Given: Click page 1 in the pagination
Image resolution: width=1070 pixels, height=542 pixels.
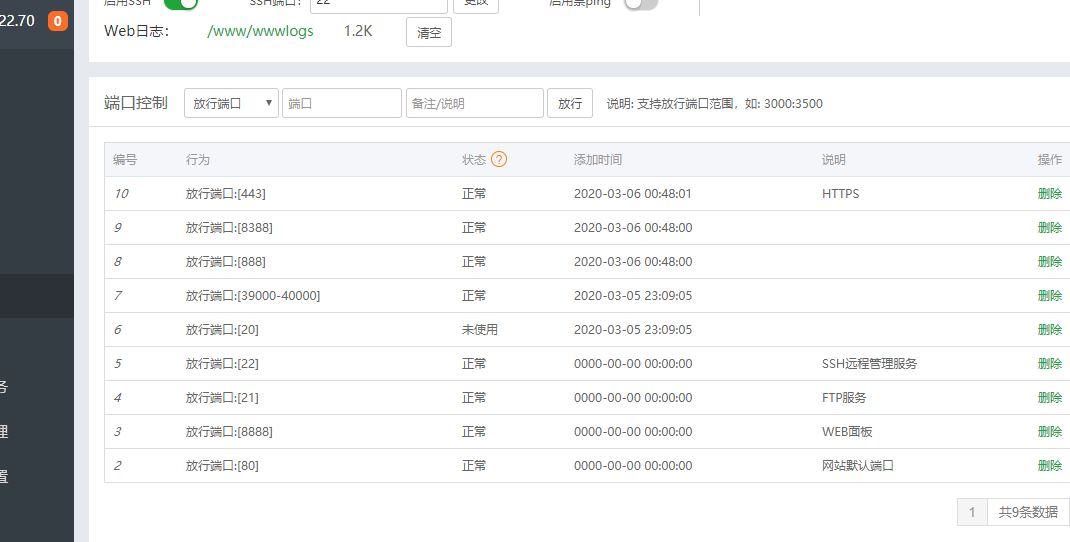Looking at the screenshot, I should click(971, 512).
